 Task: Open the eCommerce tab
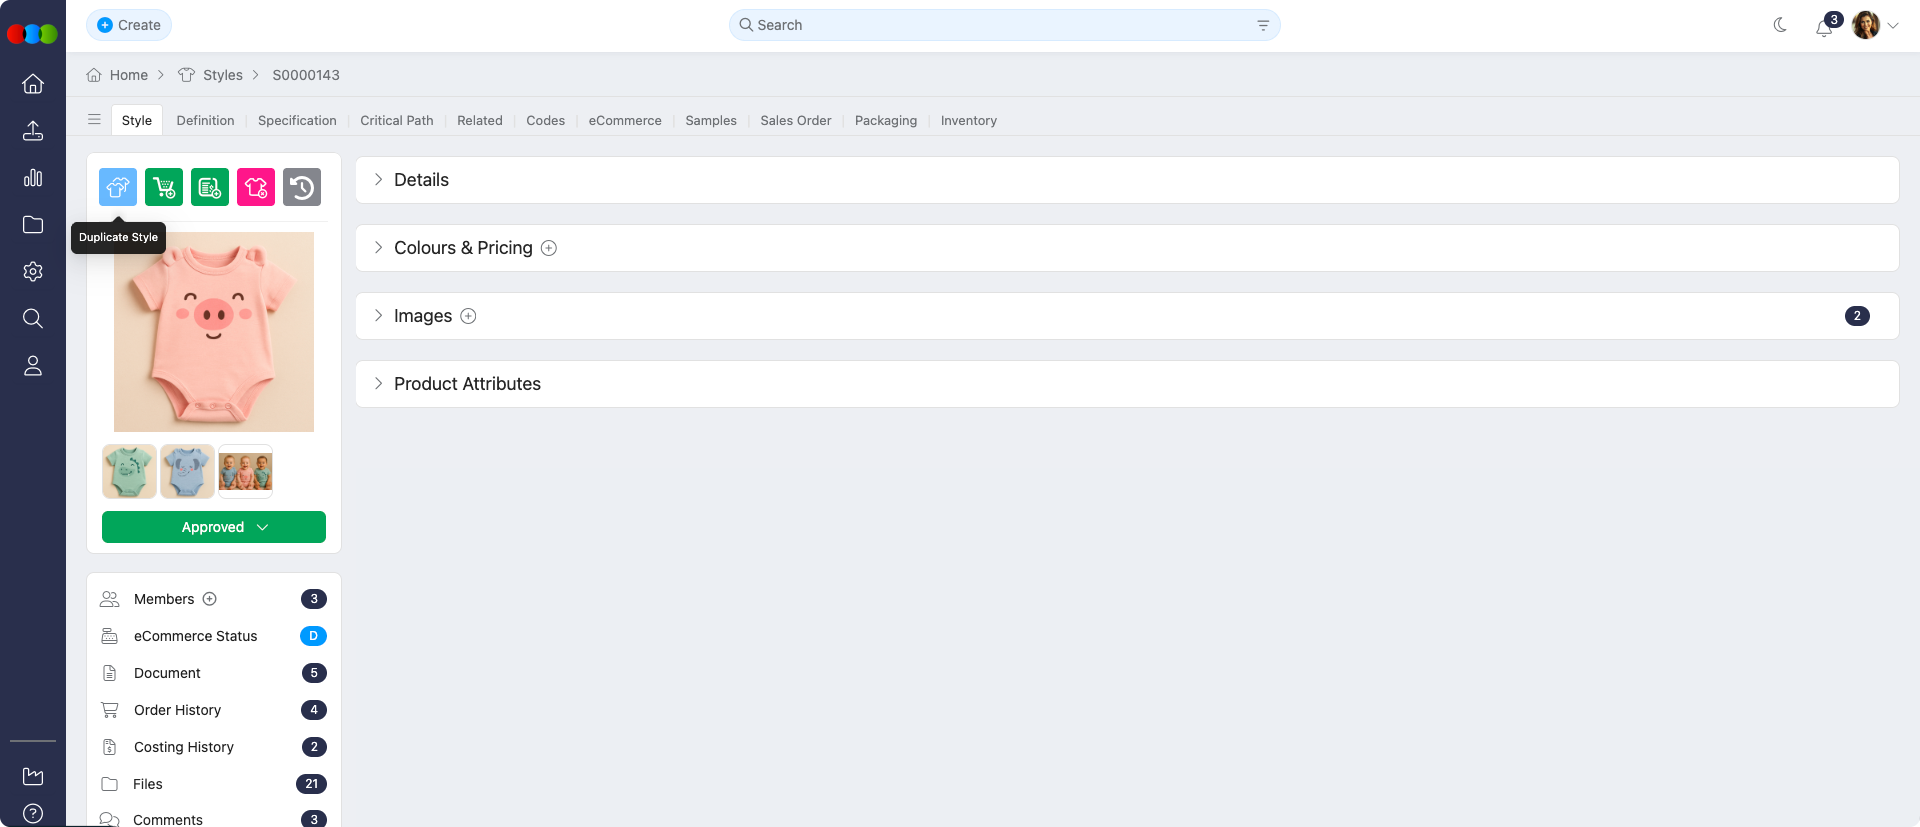624,120
